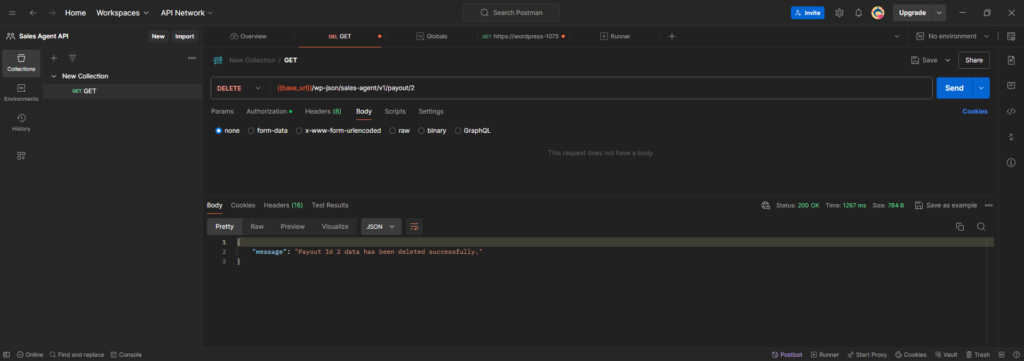Click the Send button
The image size is (1024, 361).
pos(955,88)
